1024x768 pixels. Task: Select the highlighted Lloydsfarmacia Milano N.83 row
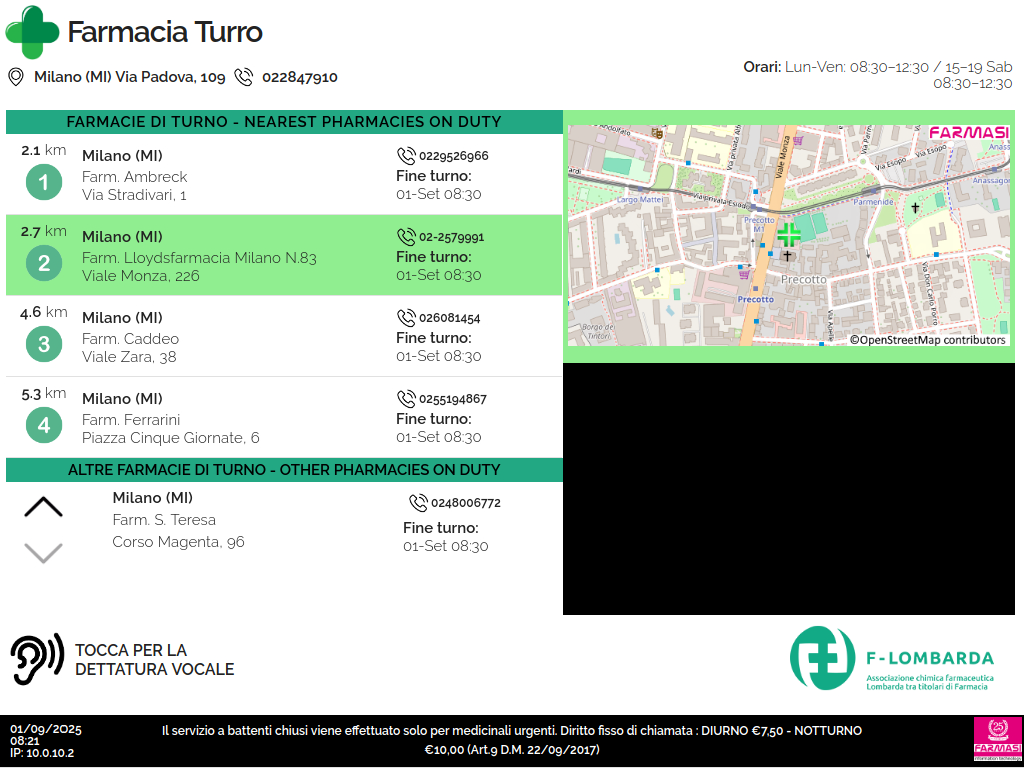[x=284, y=256]
